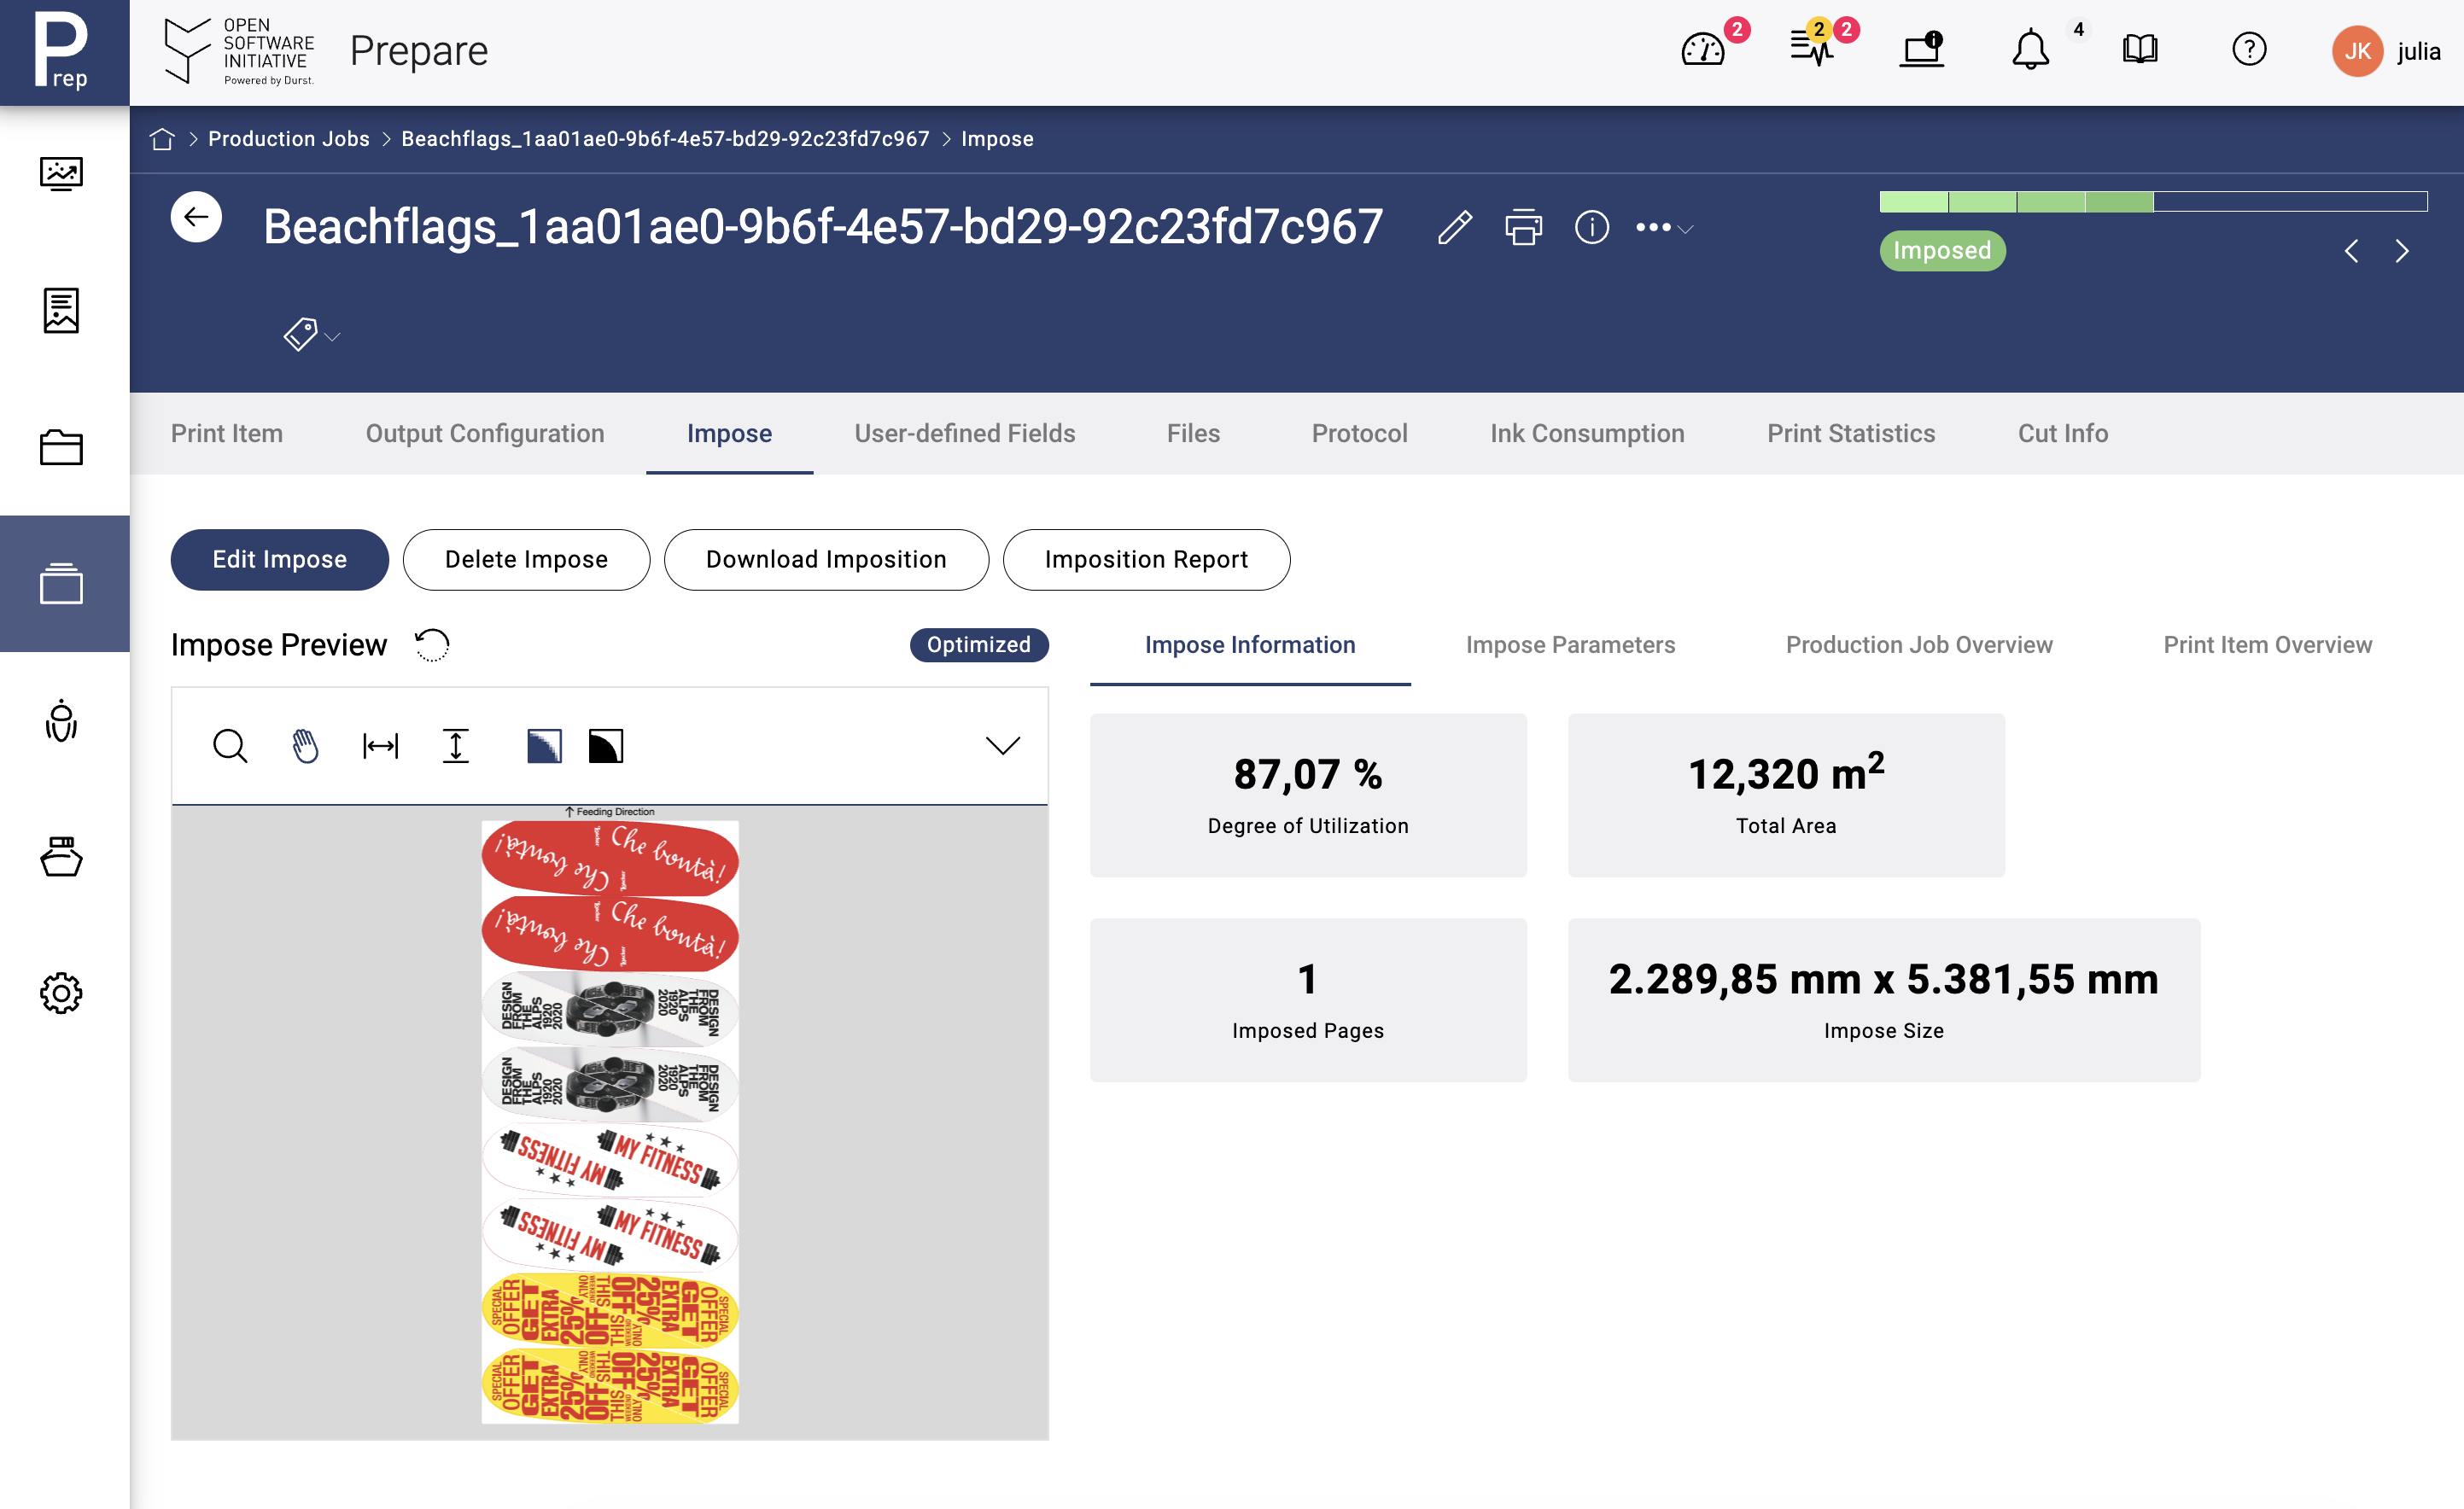Screen dimensions: 2464x1509
Task: Click the Optimized badge
Action: pyautogui.click(x=979, y=645)
